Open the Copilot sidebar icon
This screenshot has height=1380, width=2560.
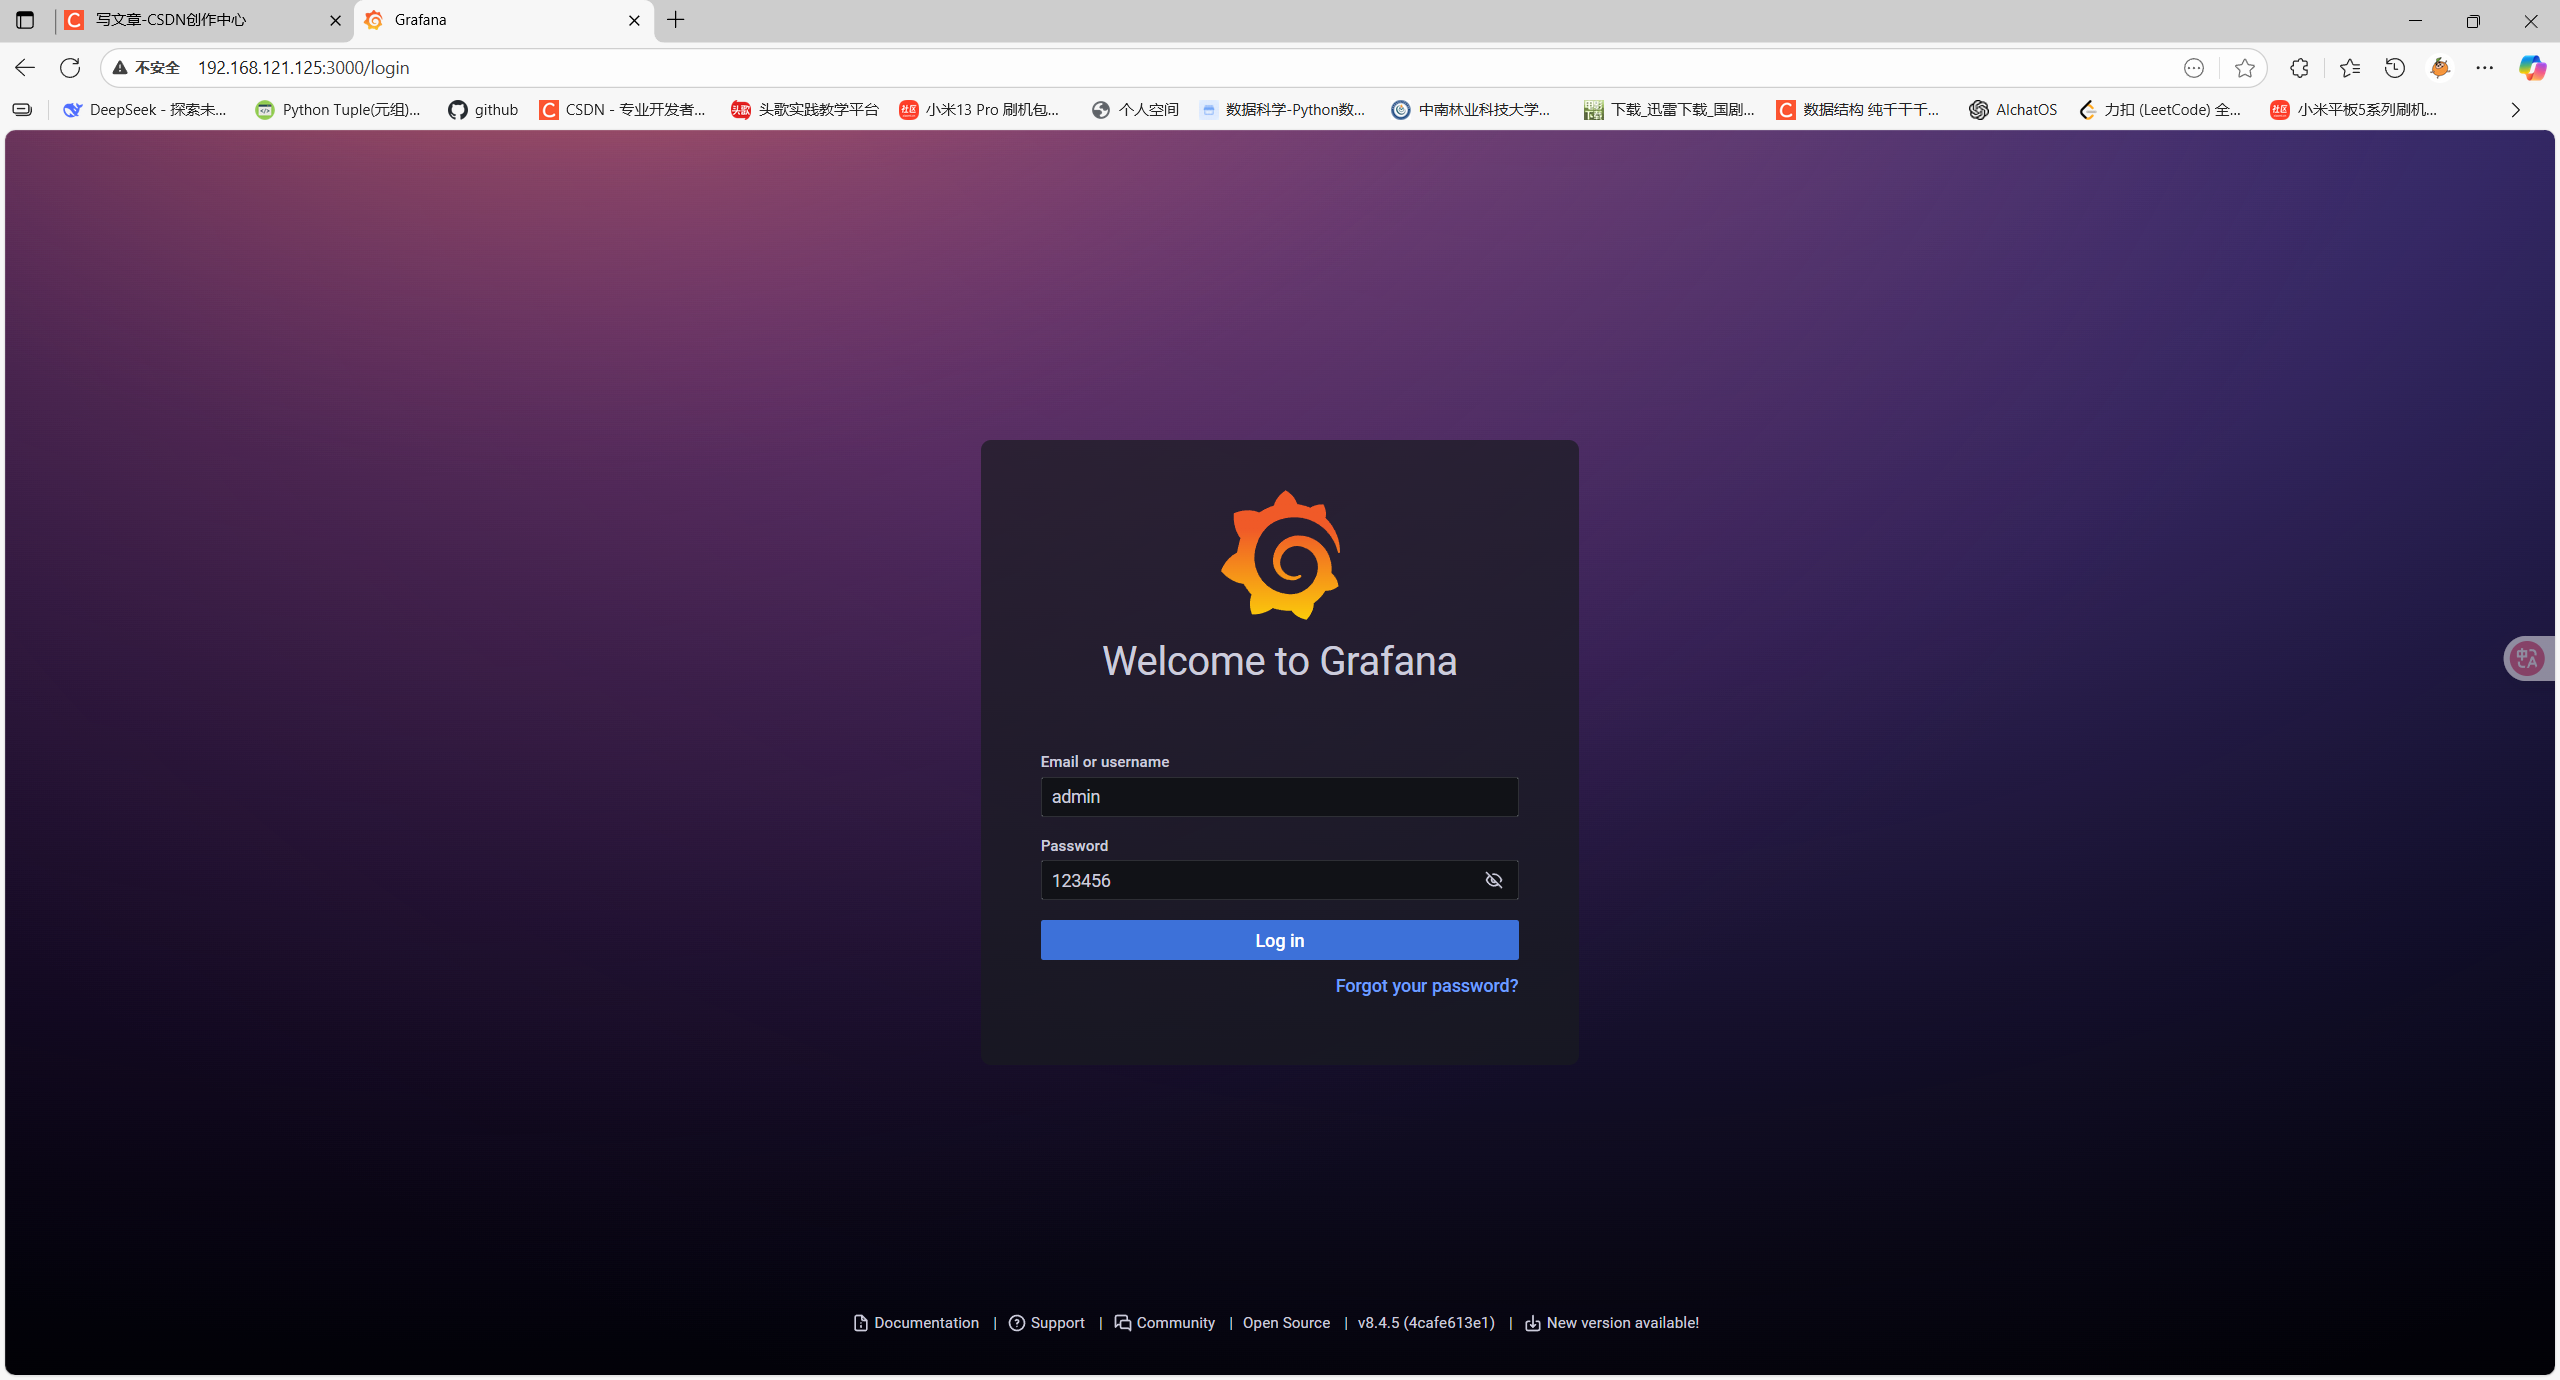coord(2532,68)
